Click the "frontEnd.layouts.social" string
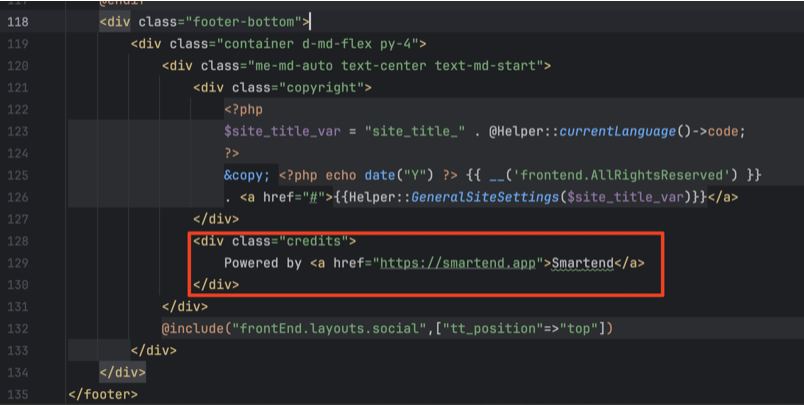 coord(329,329)
